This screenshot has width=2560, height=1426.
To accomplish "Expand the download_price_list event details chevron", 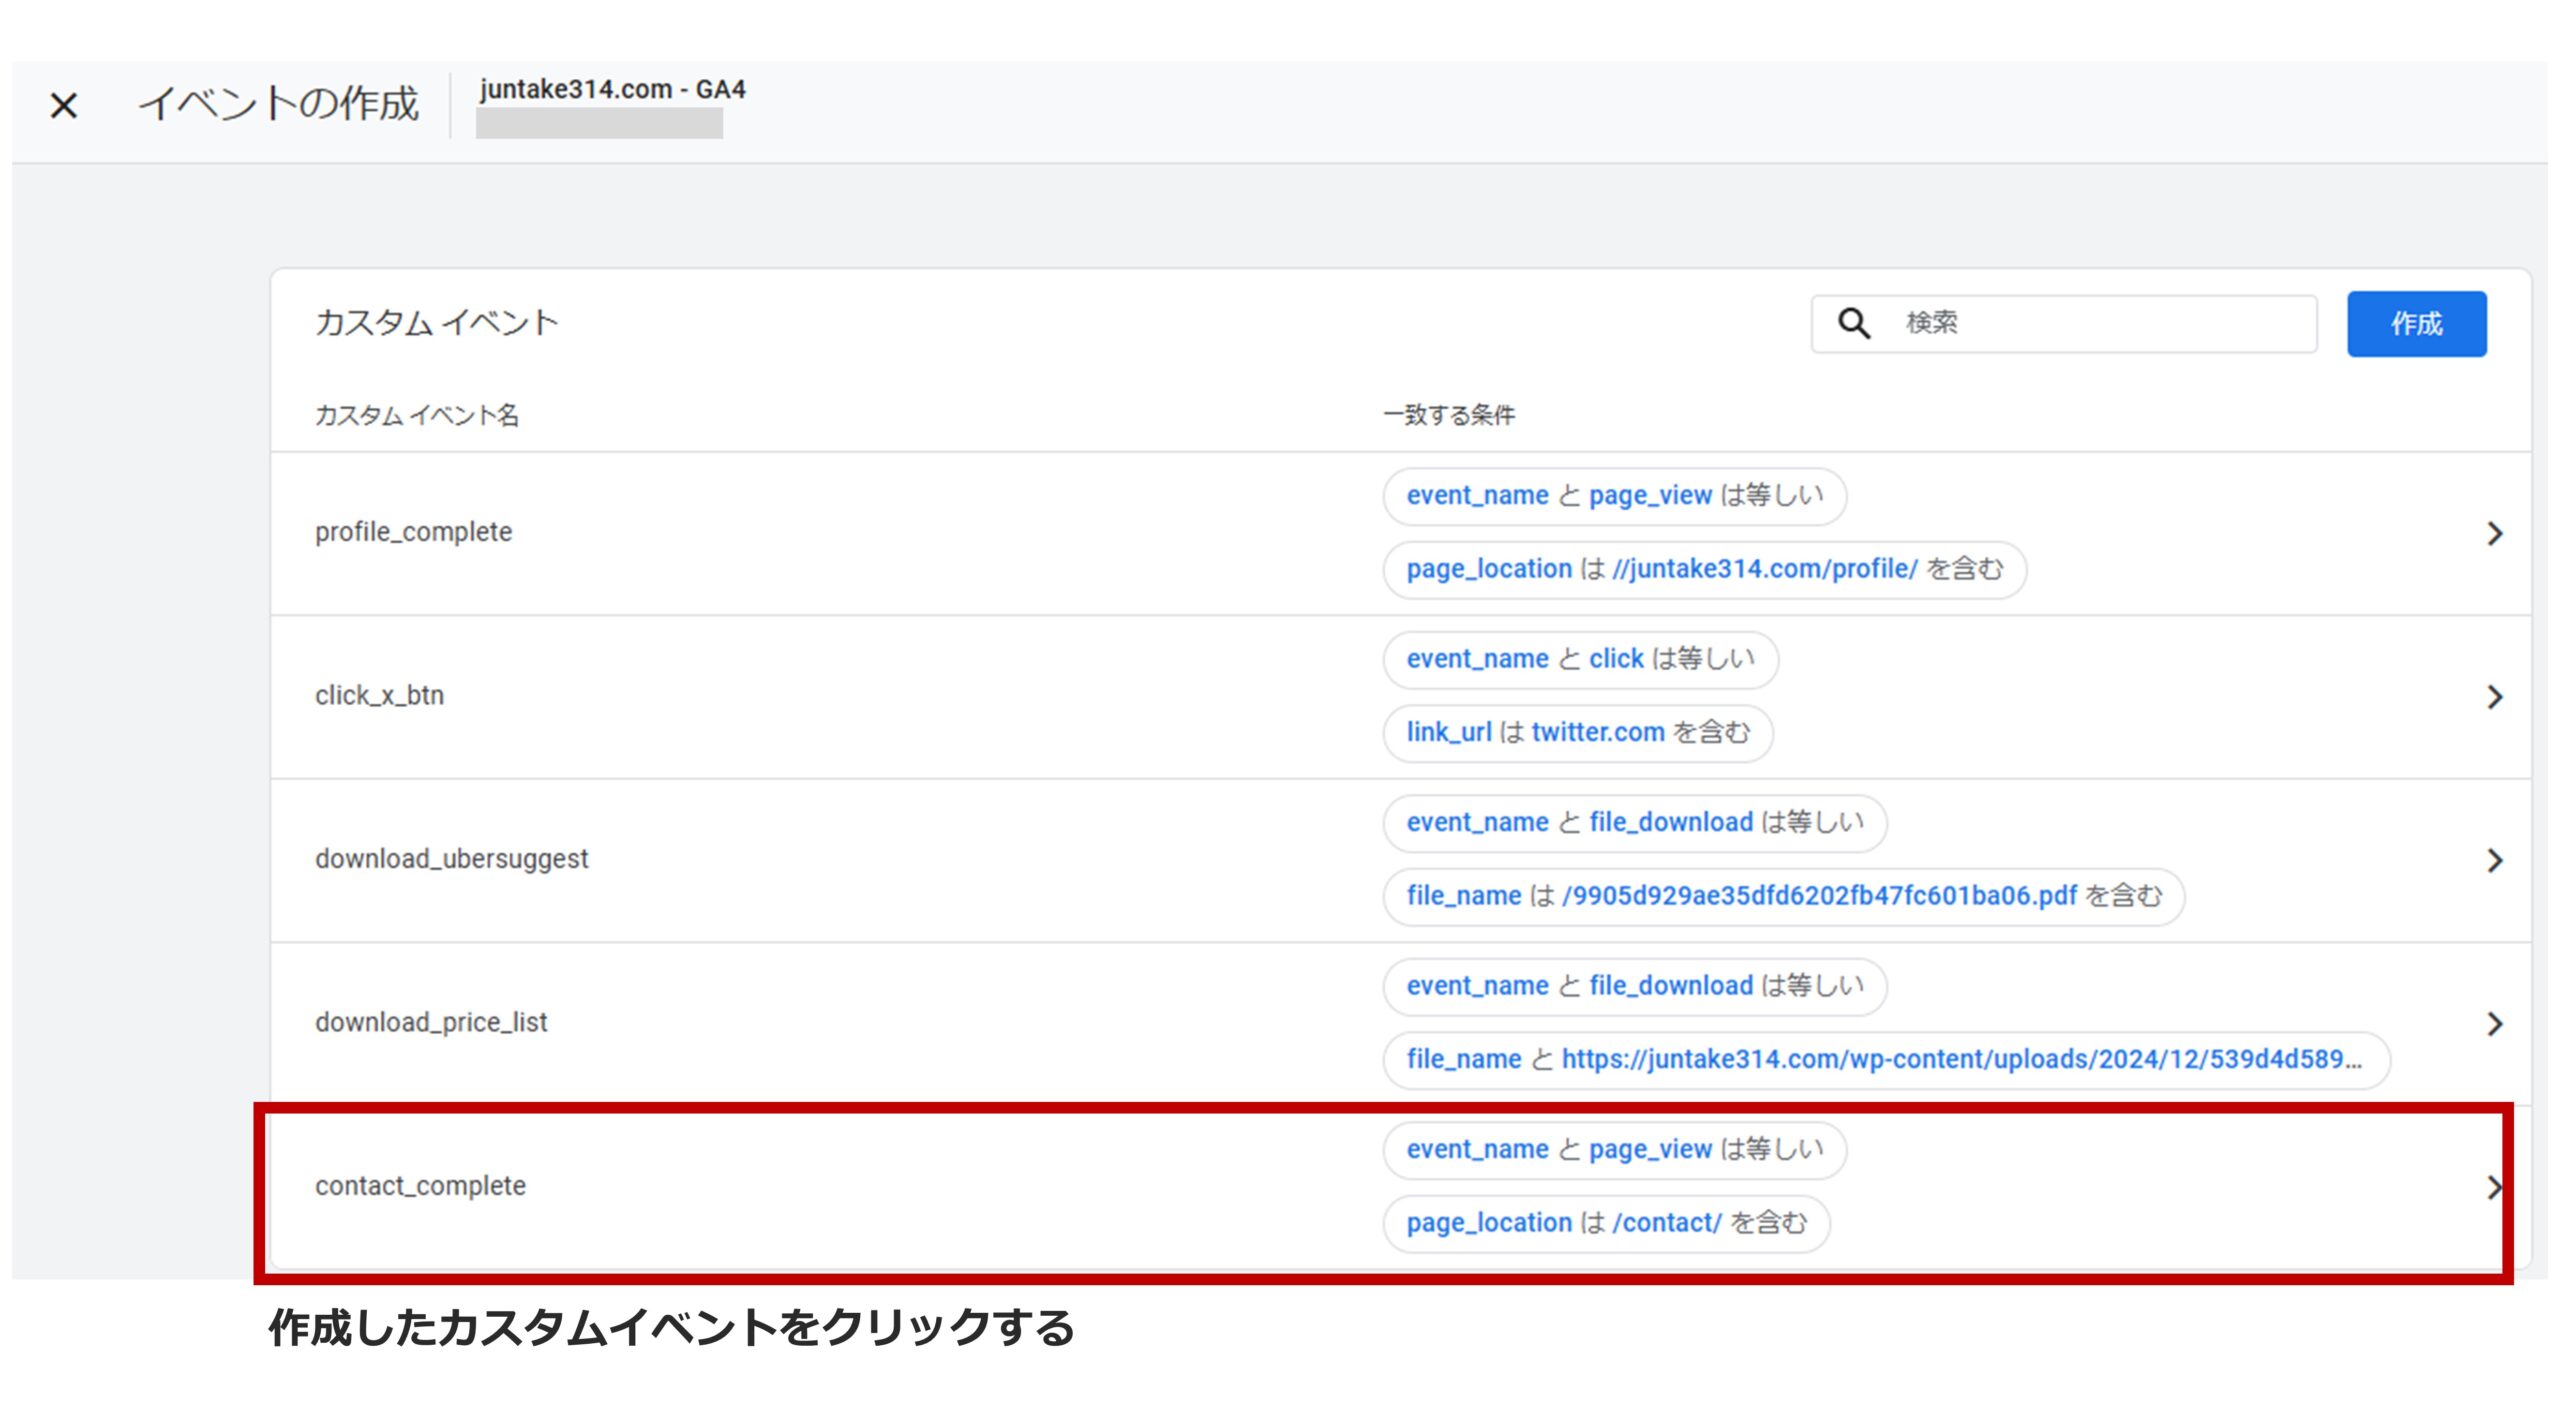I will pos(2495,1022).
